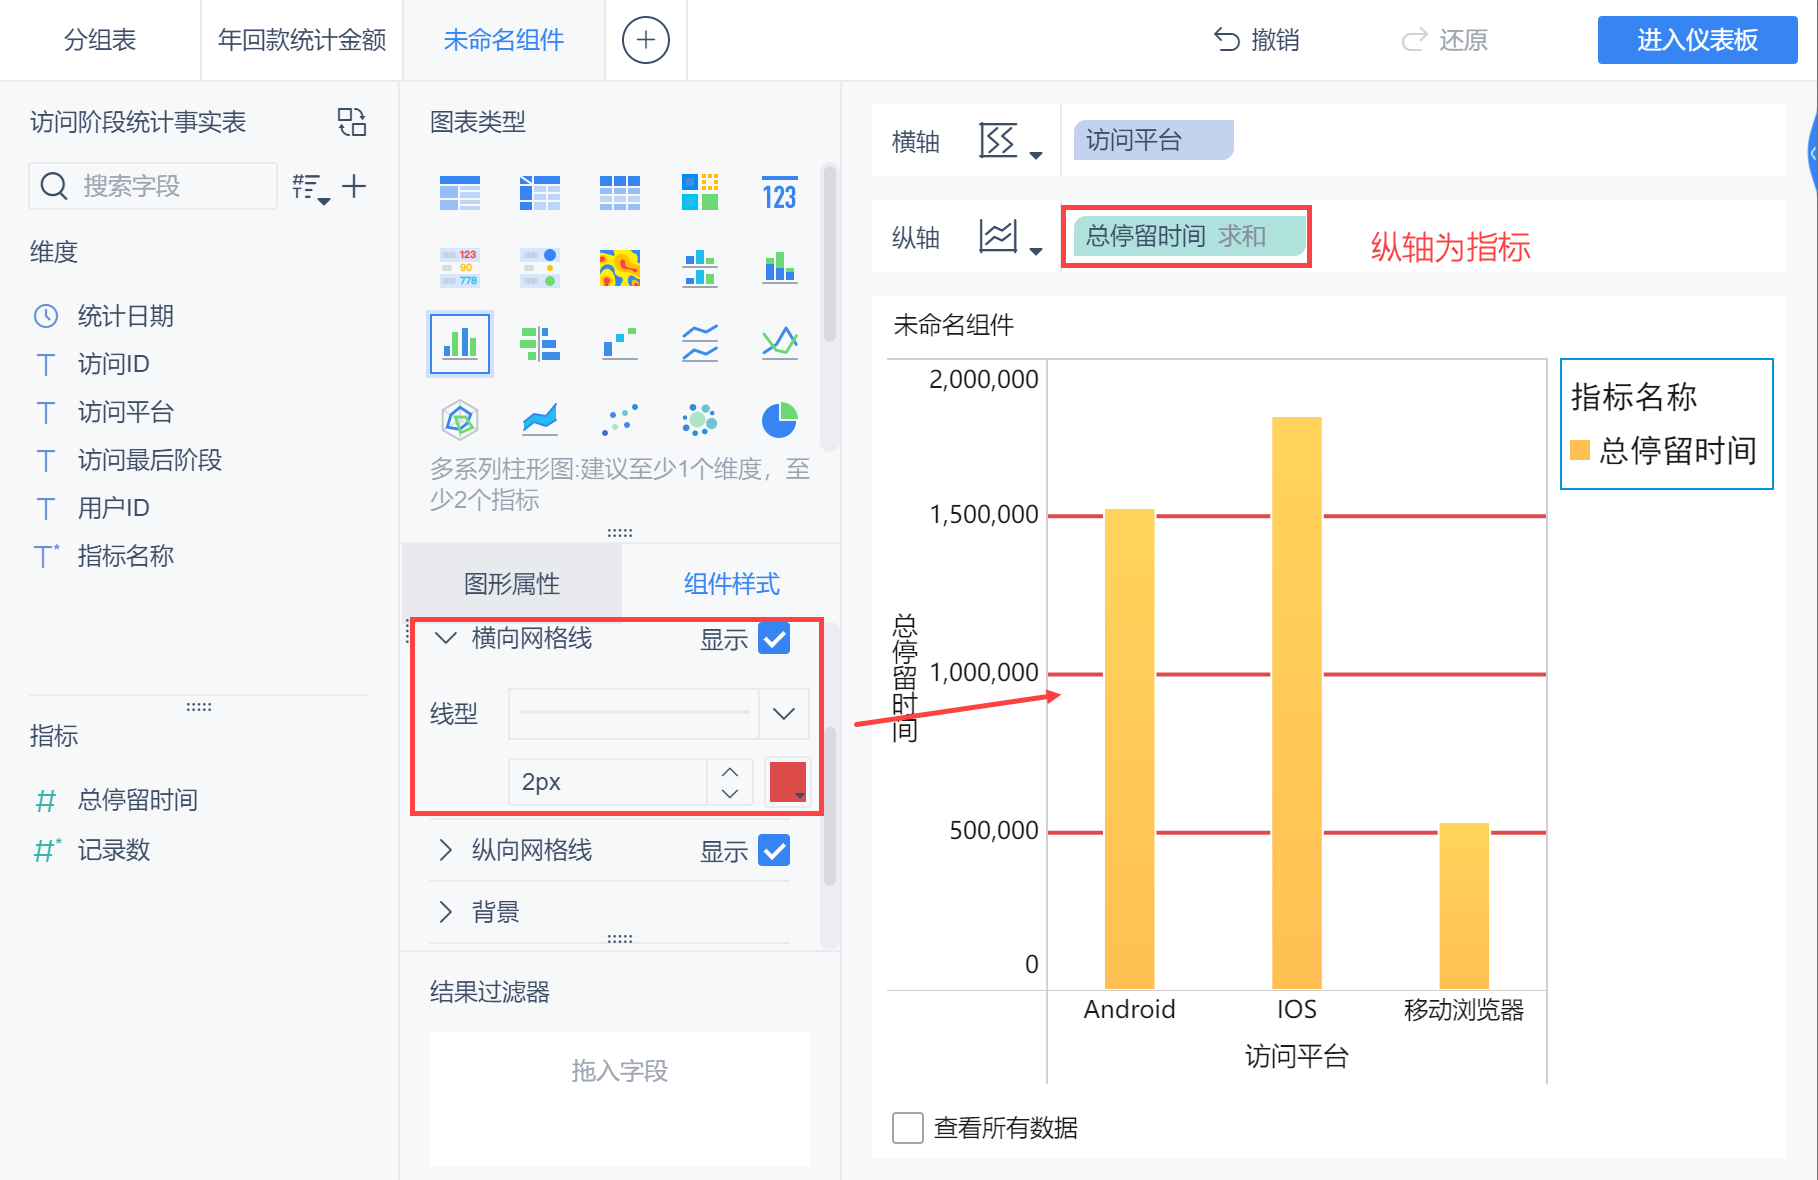The height and width of the screenshot is (1180, 1818).
Task: Select the waterfall chart type icon
Action: pyautogui.click(x=620, y=343)
